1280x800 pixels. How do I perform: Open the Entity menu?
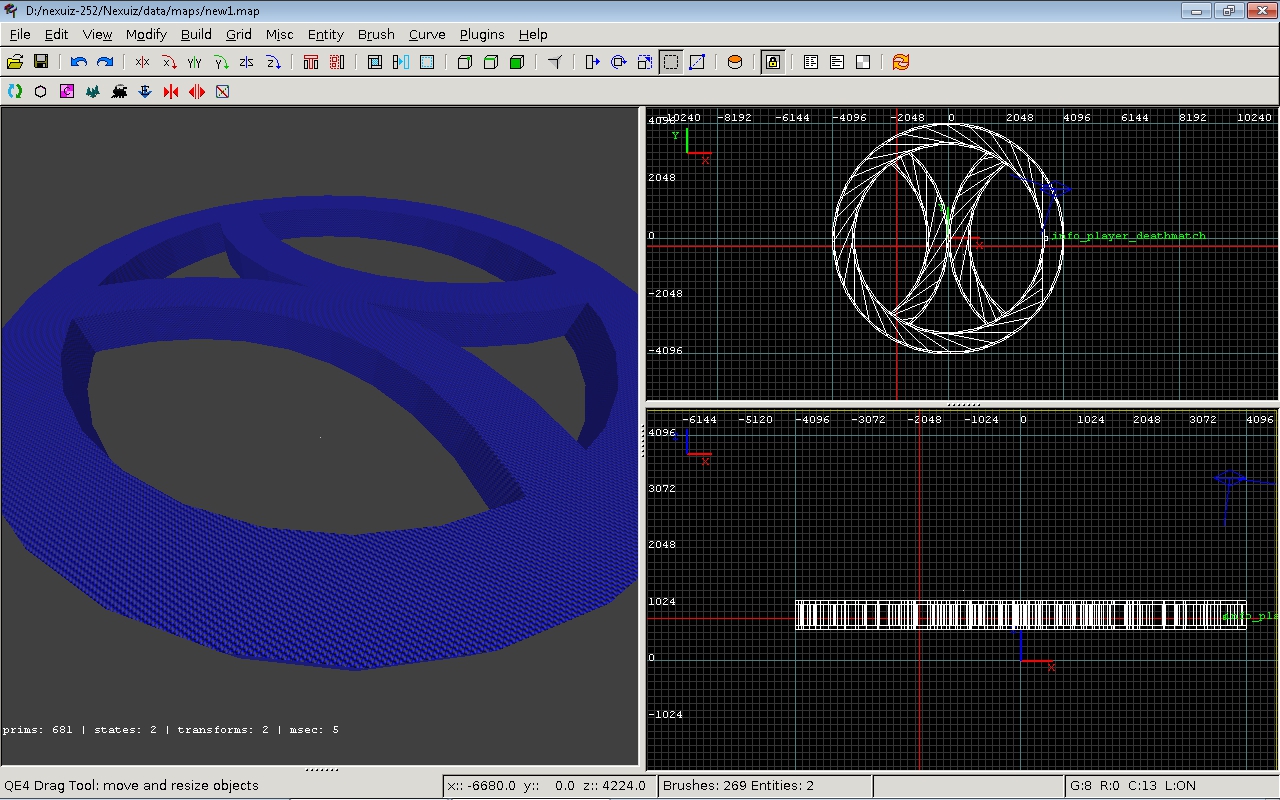click(x=326, y=34)
